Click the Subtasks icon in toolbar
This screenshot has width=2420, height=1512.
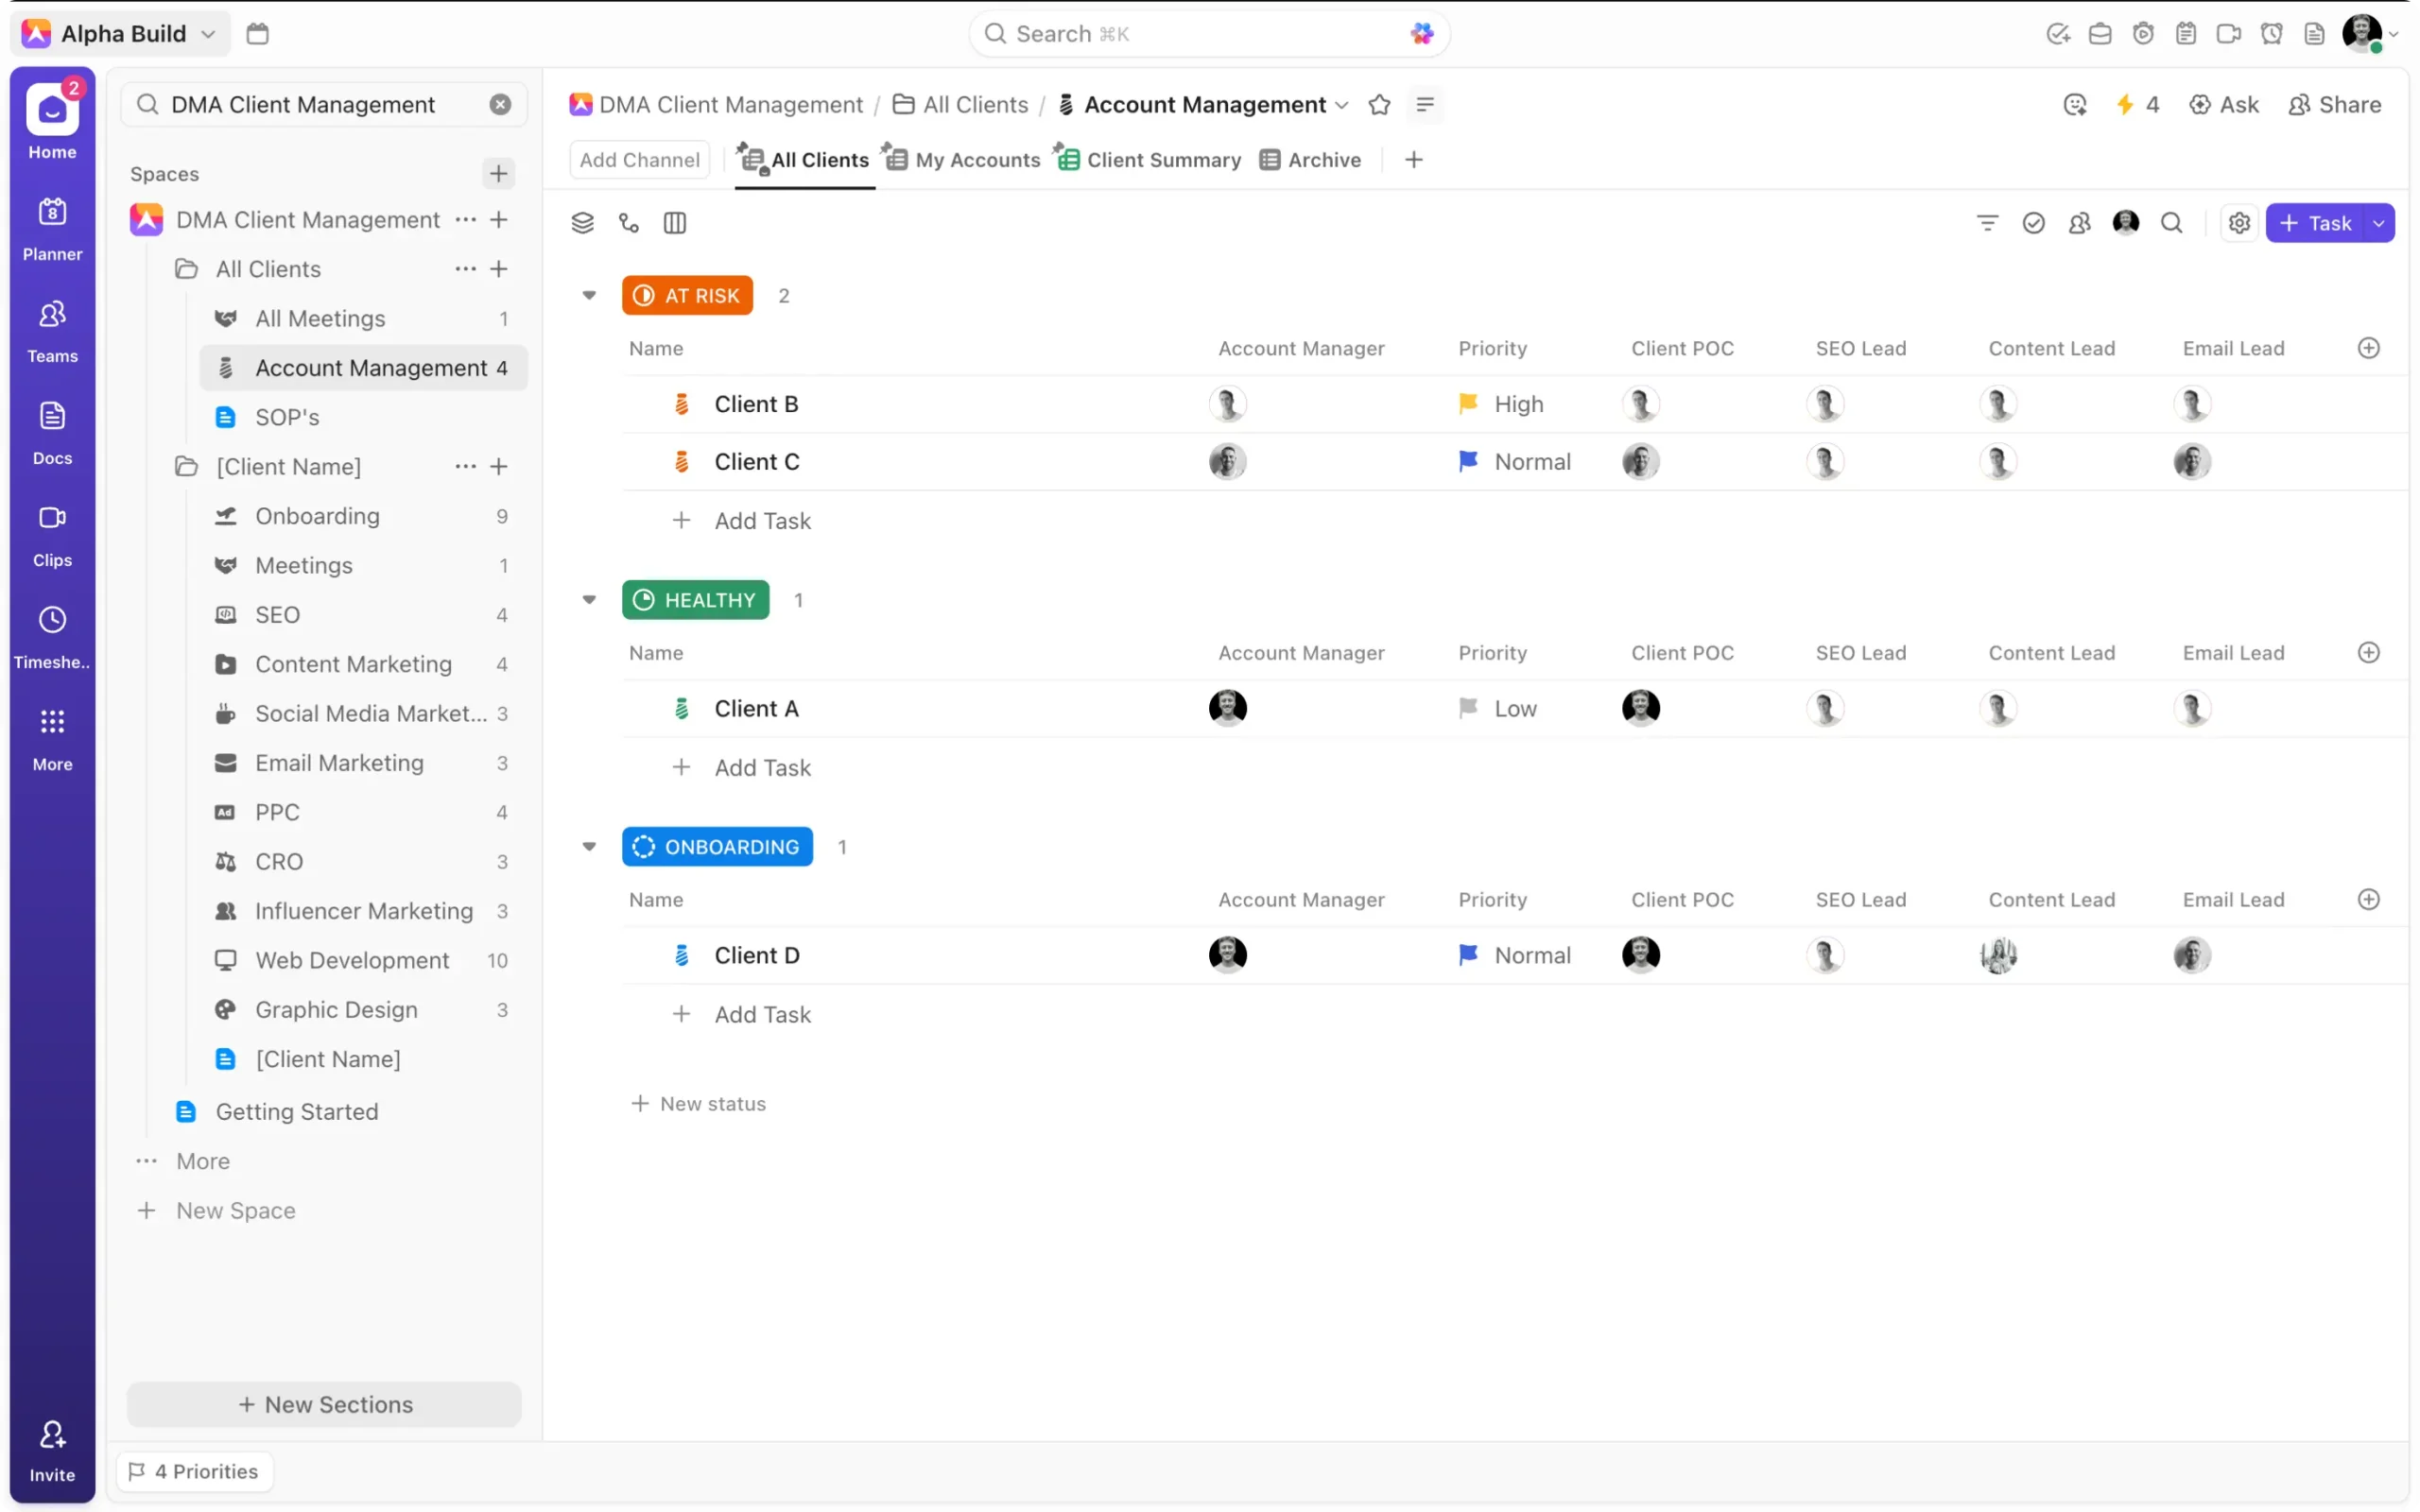628,223
